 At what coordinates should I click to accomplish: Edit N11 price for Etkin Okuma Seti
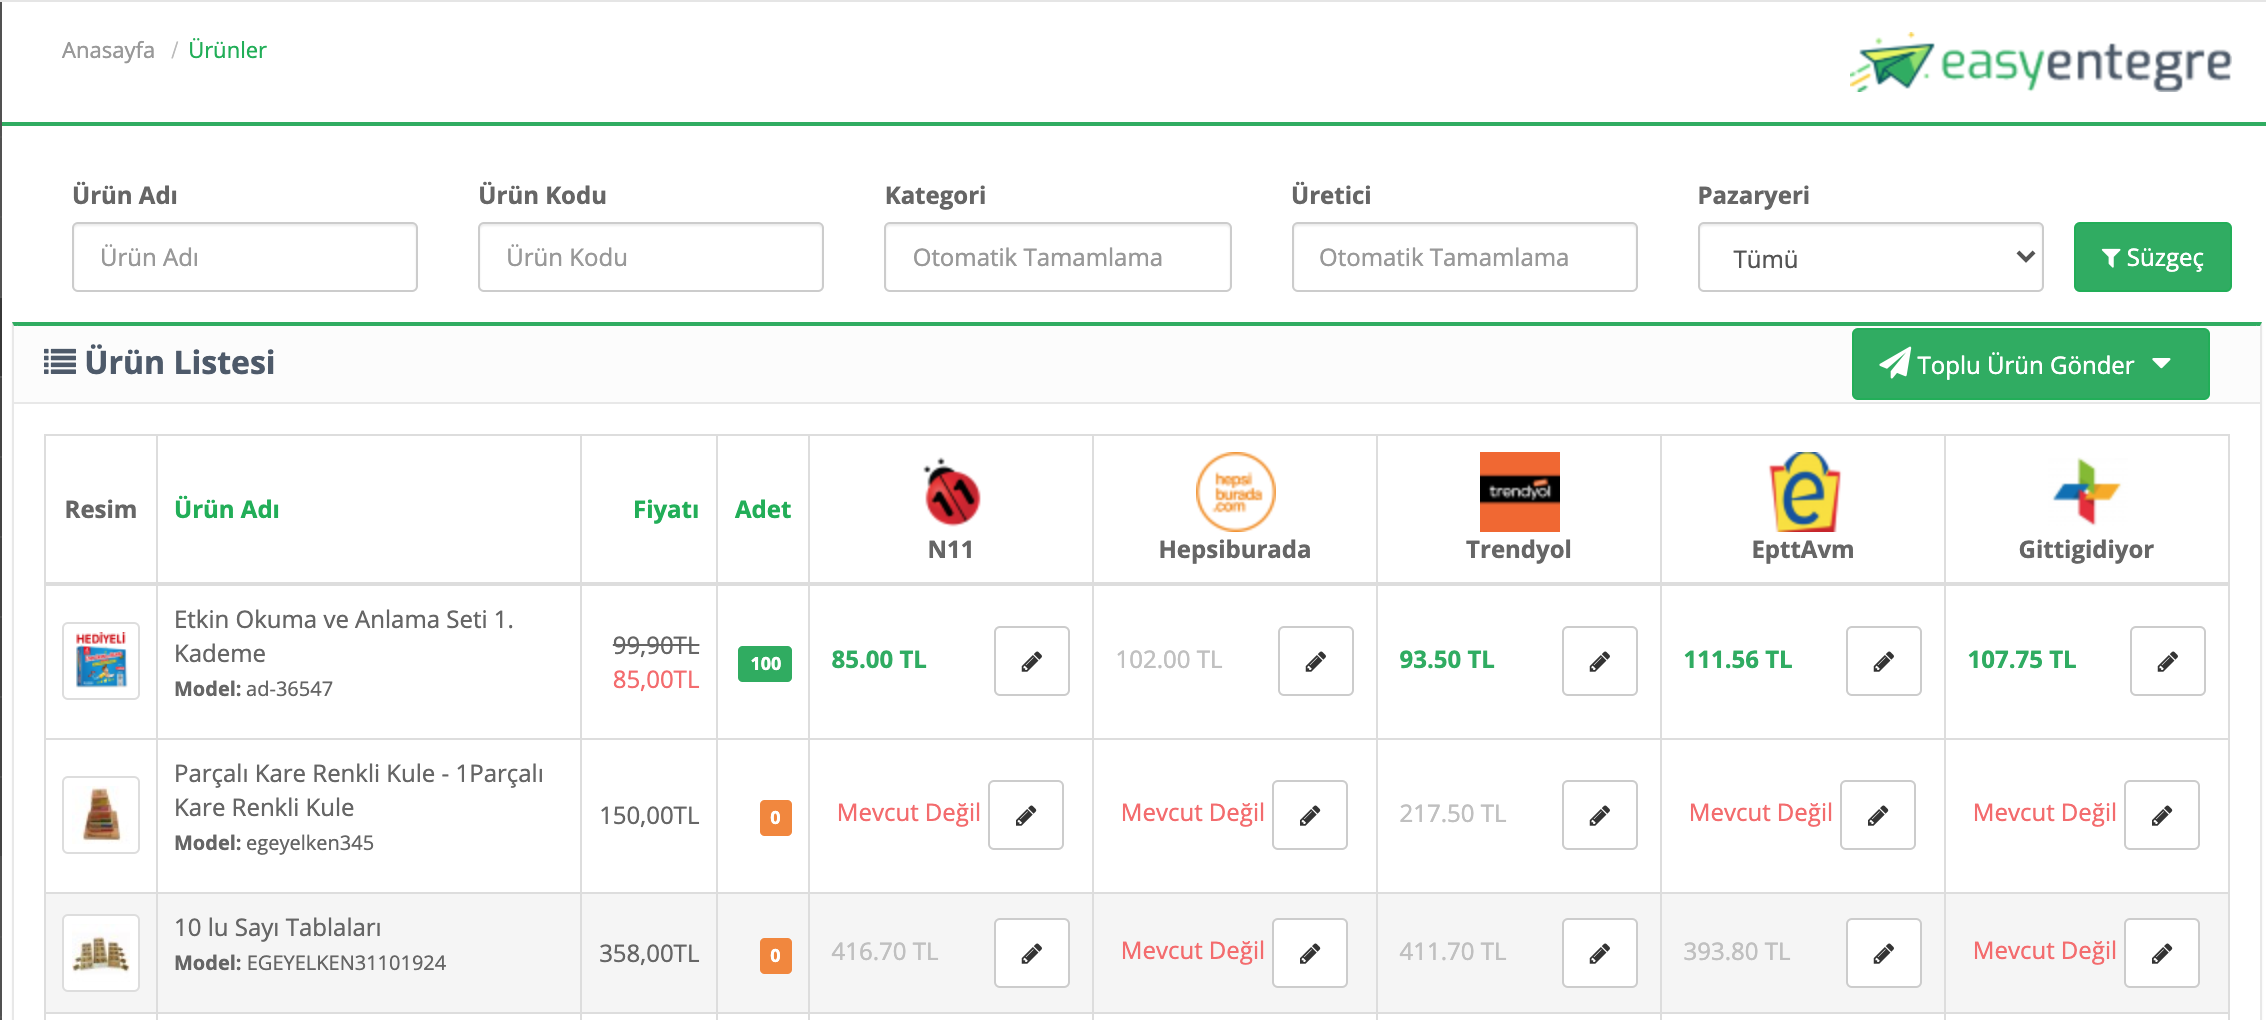1031,661
